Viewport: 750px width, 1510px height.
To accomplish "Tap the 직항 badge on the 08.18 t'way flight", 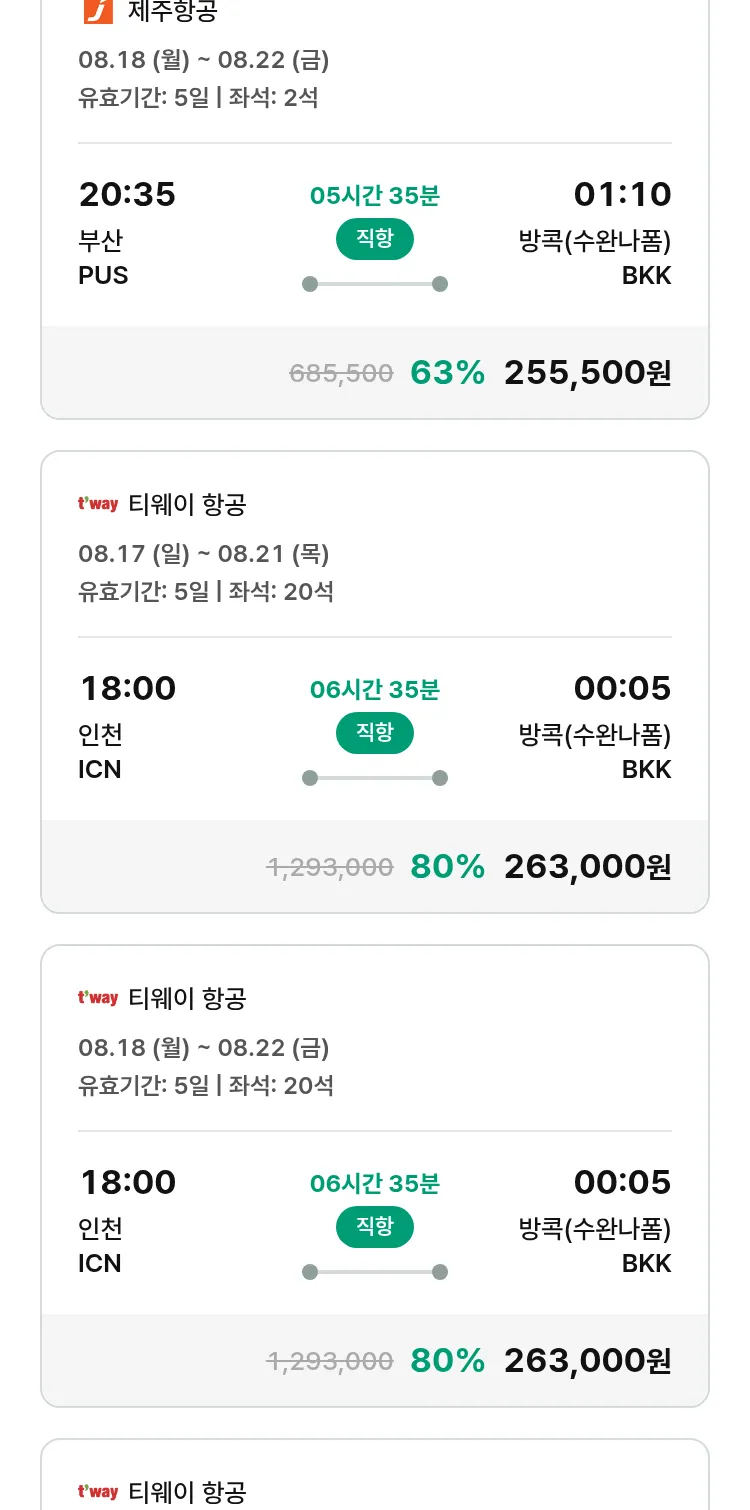I will coord(374,1228).
